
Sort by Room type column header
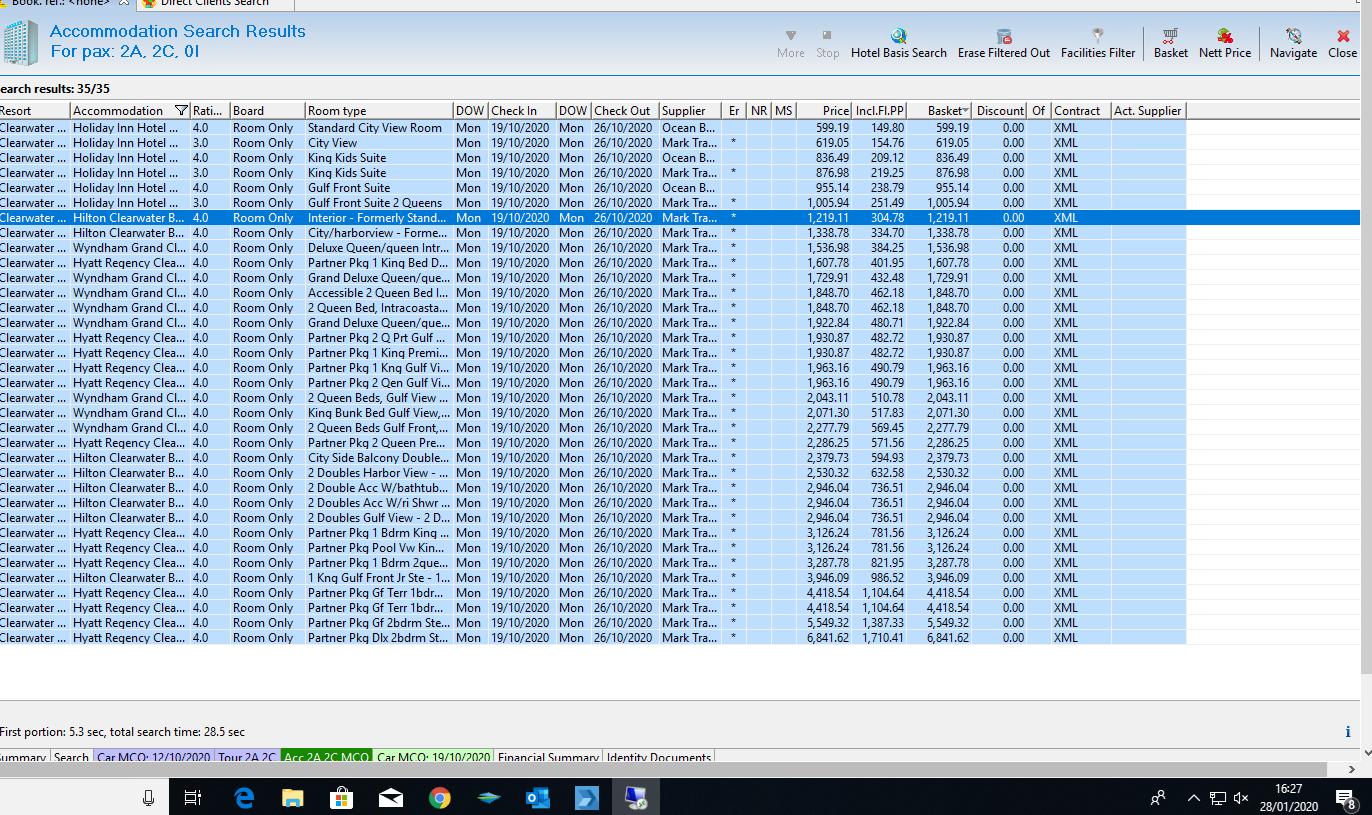pyautogui.click(x=378, y=111)
